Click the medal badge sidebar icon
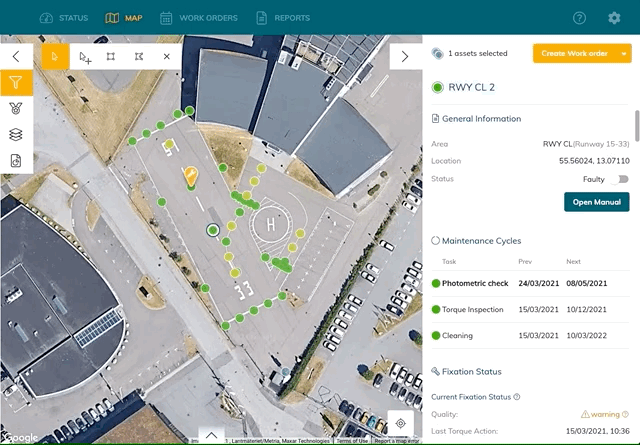 click(16, 108)
